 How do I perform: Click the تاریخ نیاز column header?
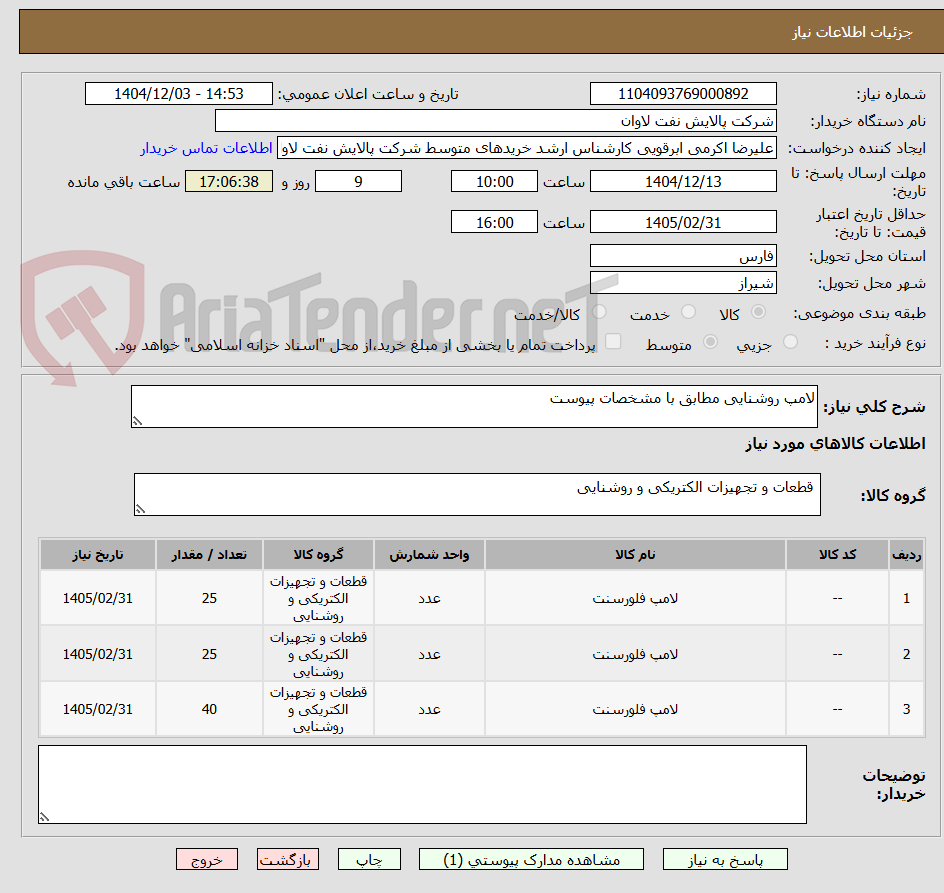(98, 555)
